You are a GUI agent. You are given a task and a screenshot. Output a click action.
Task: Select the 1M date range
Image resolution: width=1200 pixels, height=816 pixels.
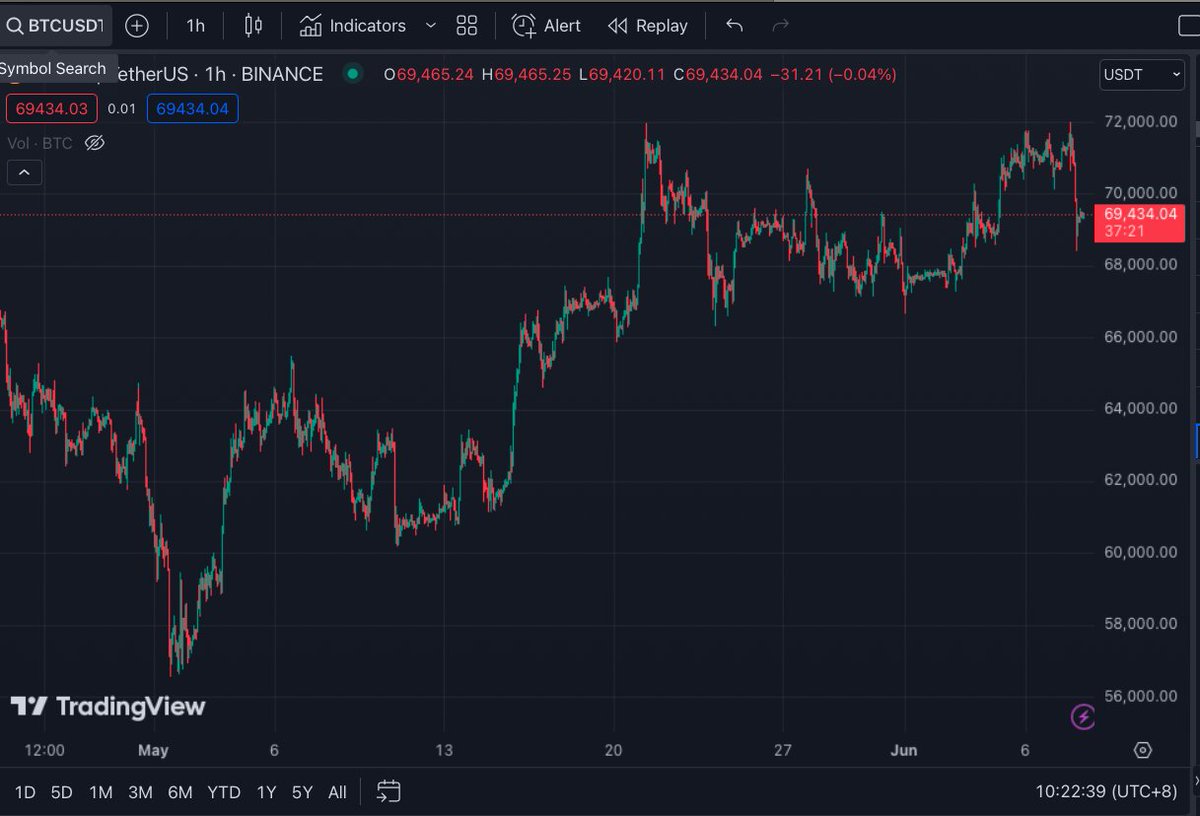[101, 792]
